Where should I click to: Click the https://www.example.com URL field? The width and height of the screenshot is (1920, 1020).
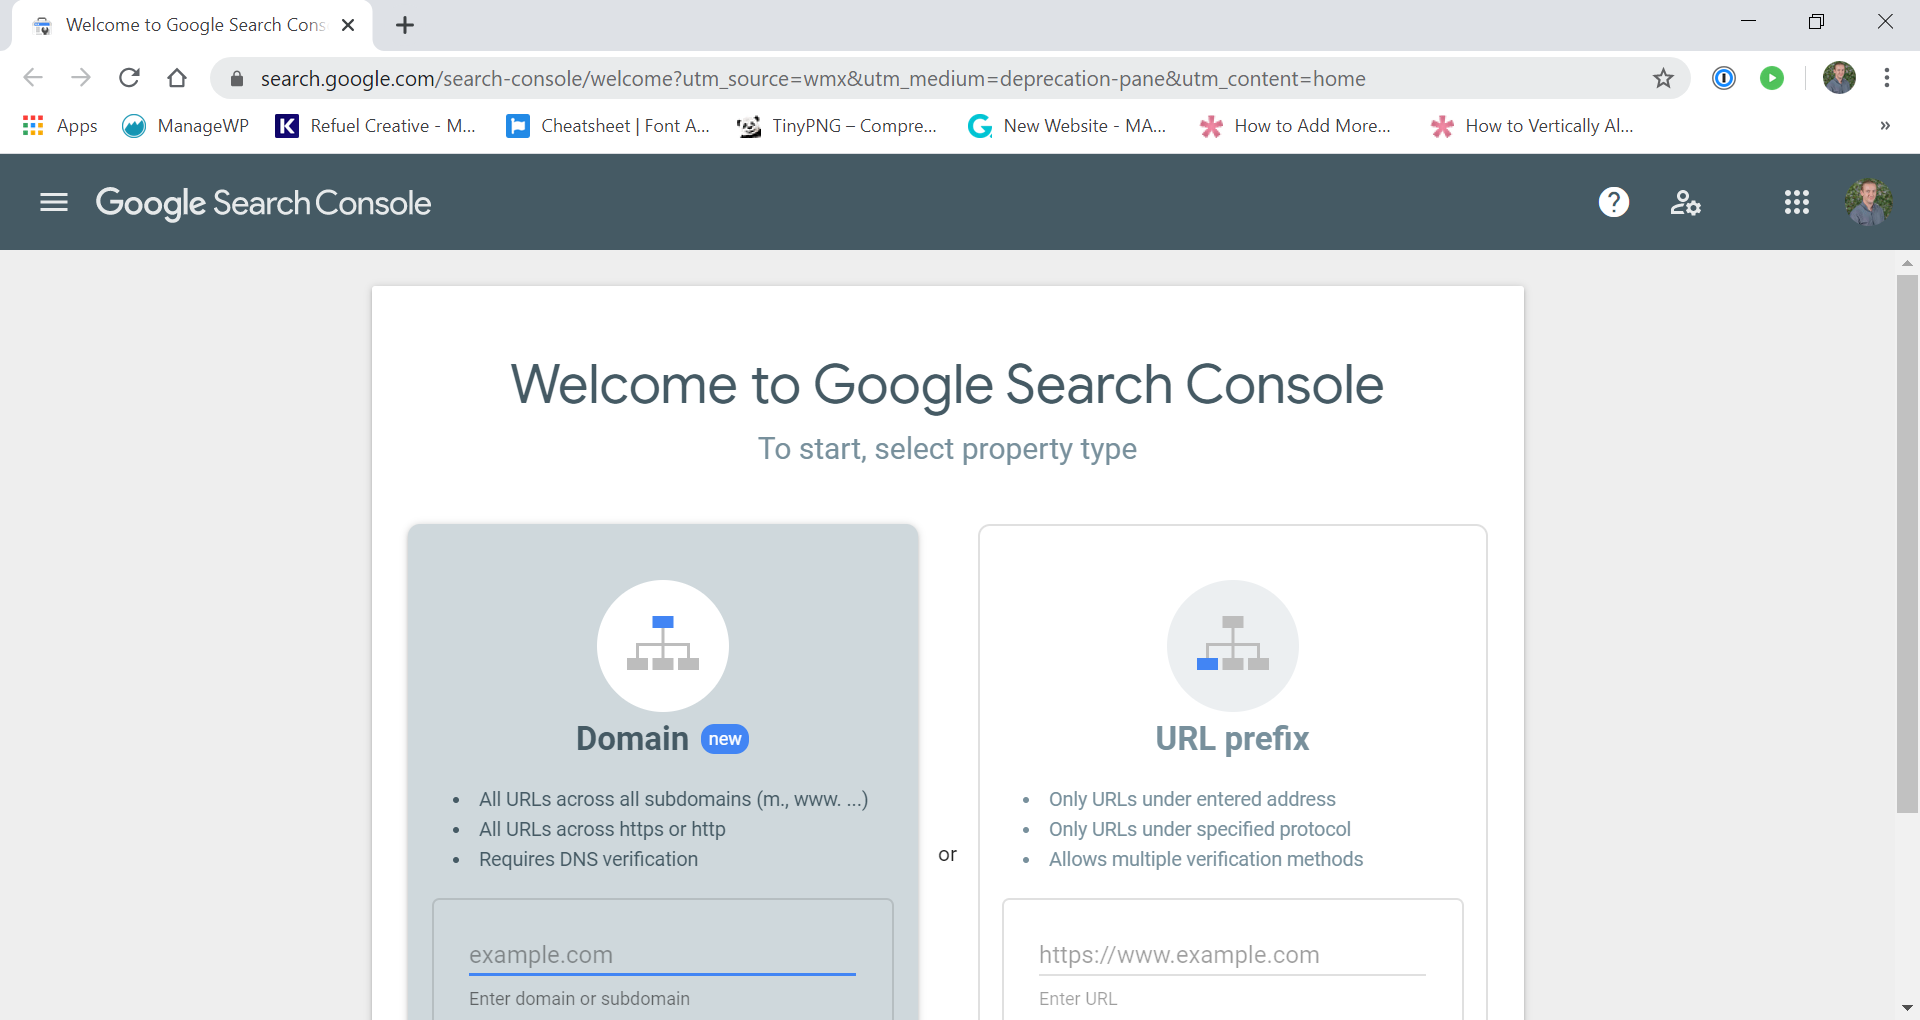tap(1232, 955)
